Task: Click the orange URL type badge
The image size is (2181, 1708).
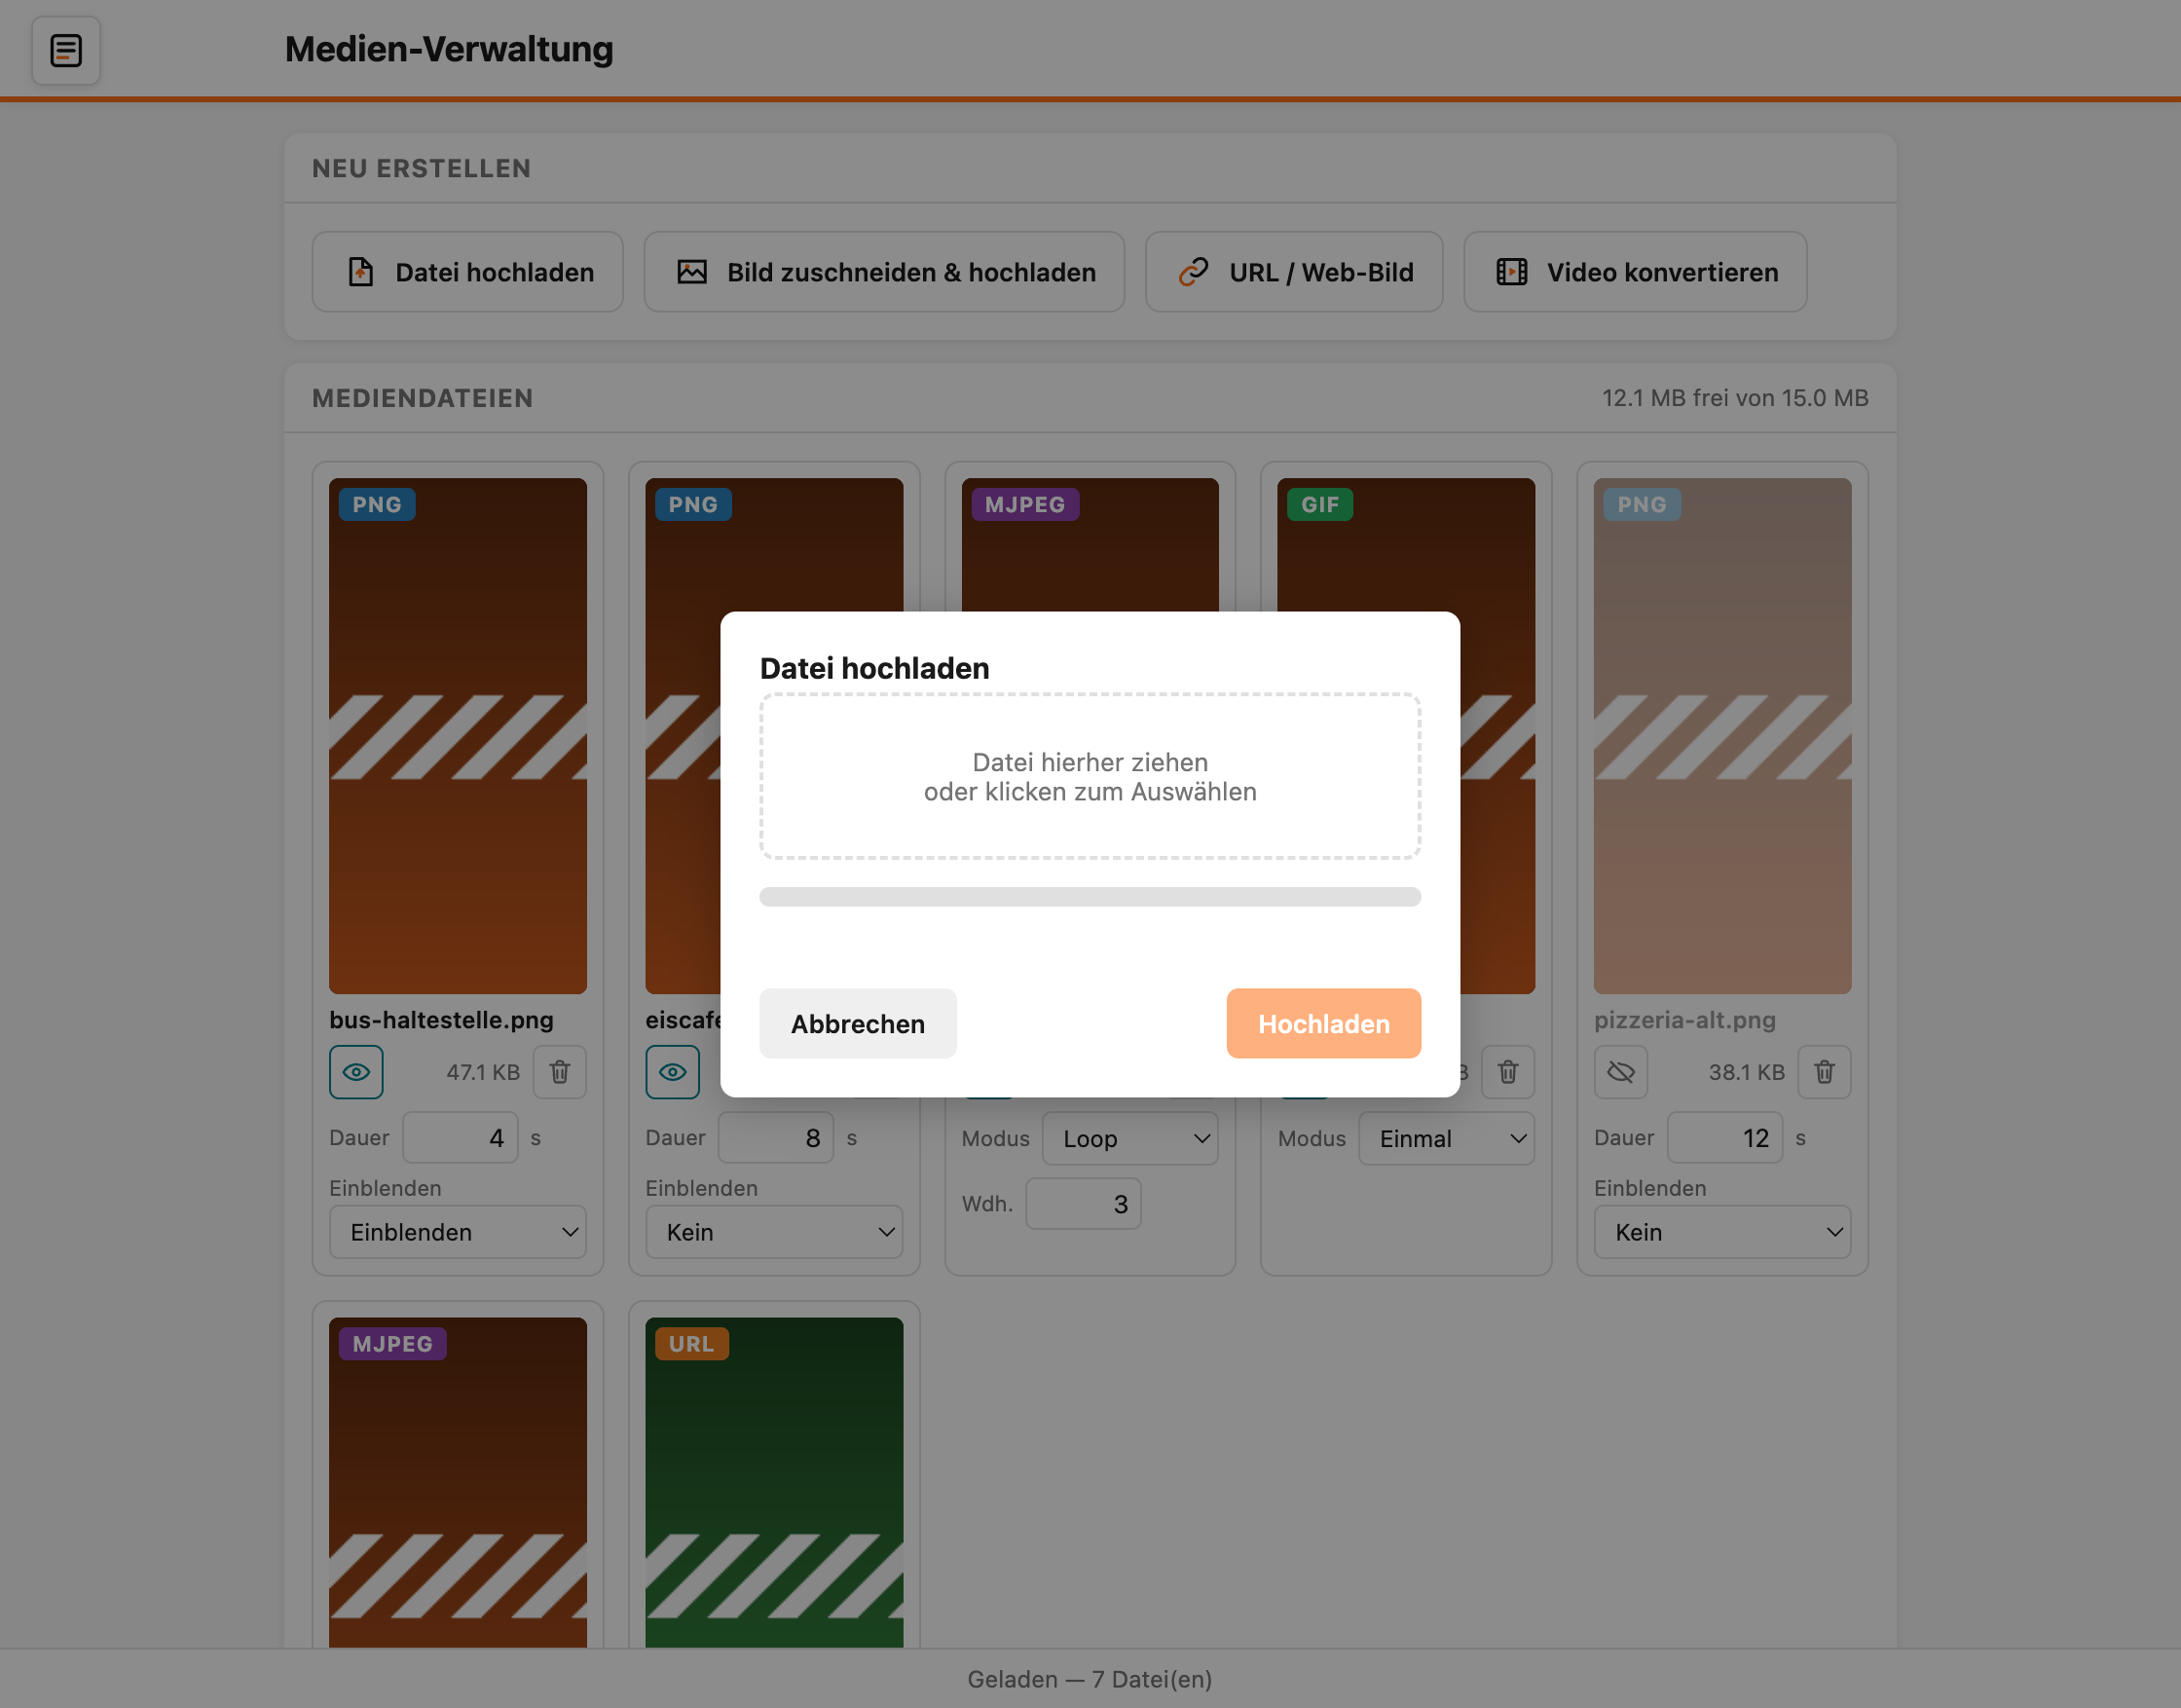Action: click(692, 1344)
